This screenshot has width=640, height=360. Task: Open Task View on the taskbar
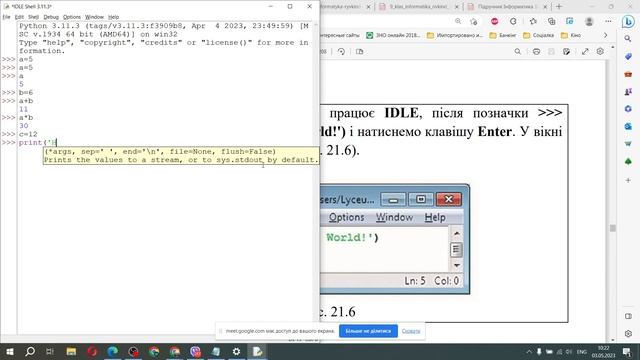click(50, 351)
